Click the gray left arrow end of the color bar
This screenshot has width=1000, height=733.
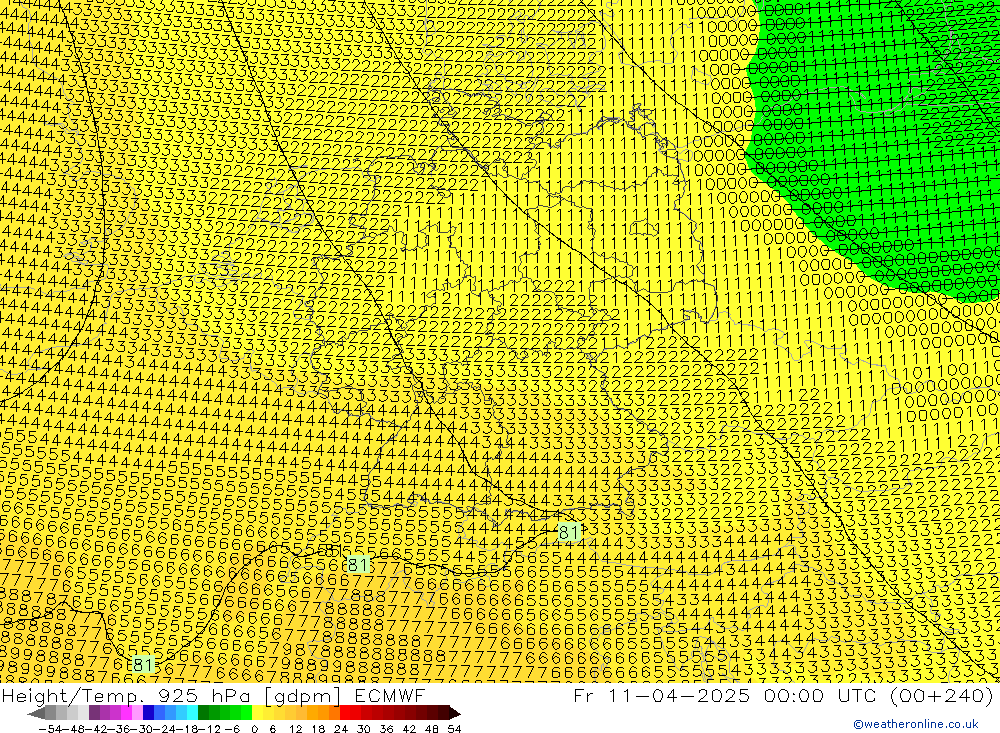pos(36,714)
